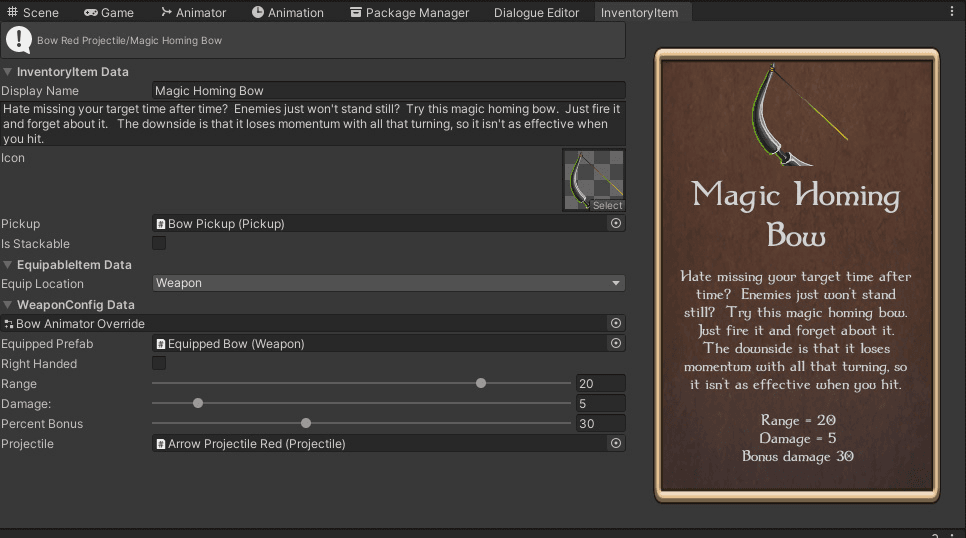Switch to the Animator tab
The image size is (966, 538).
point(194,12)
